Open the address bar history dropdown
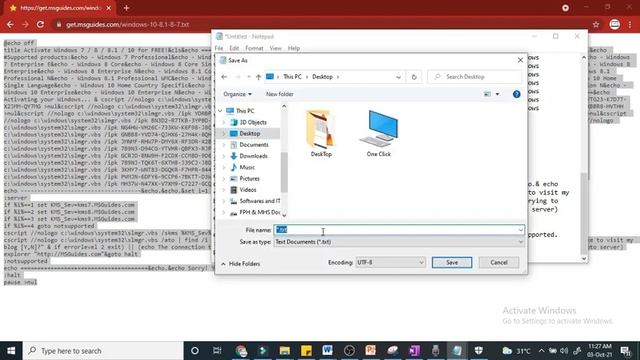This screenshot has width=640, height=360. 398,77
